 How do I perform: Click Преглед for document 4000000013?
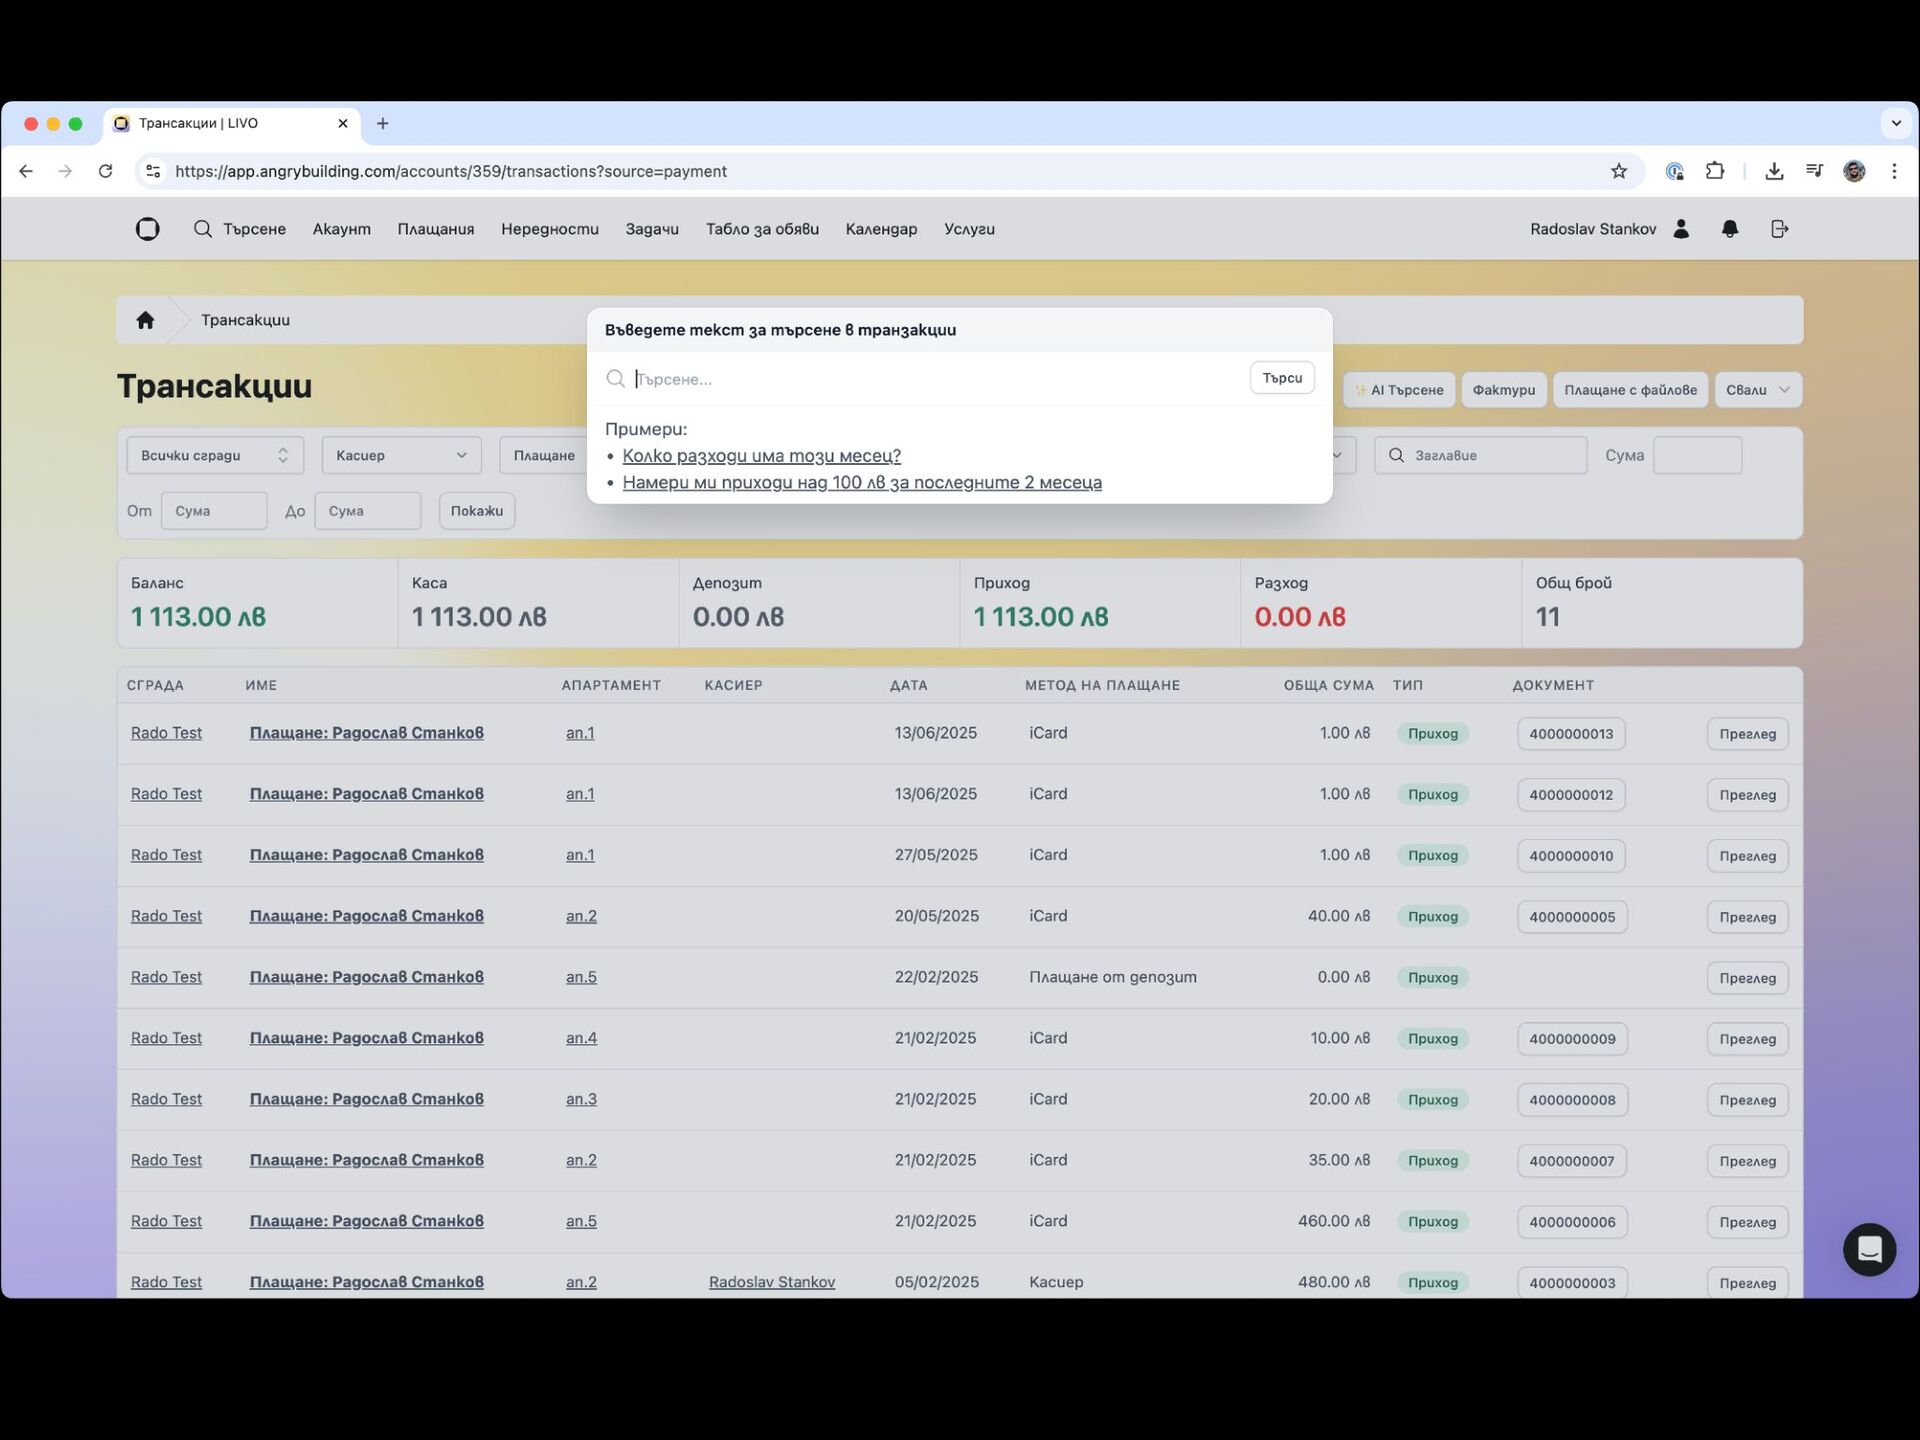(1746, 734)
